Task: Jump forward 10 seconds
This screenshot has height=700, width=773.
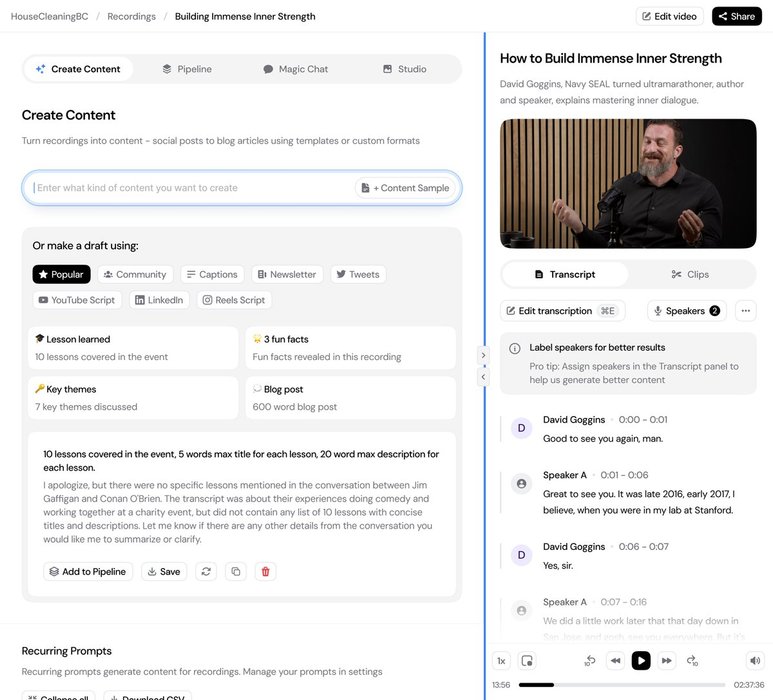Action: coord(692,661)
